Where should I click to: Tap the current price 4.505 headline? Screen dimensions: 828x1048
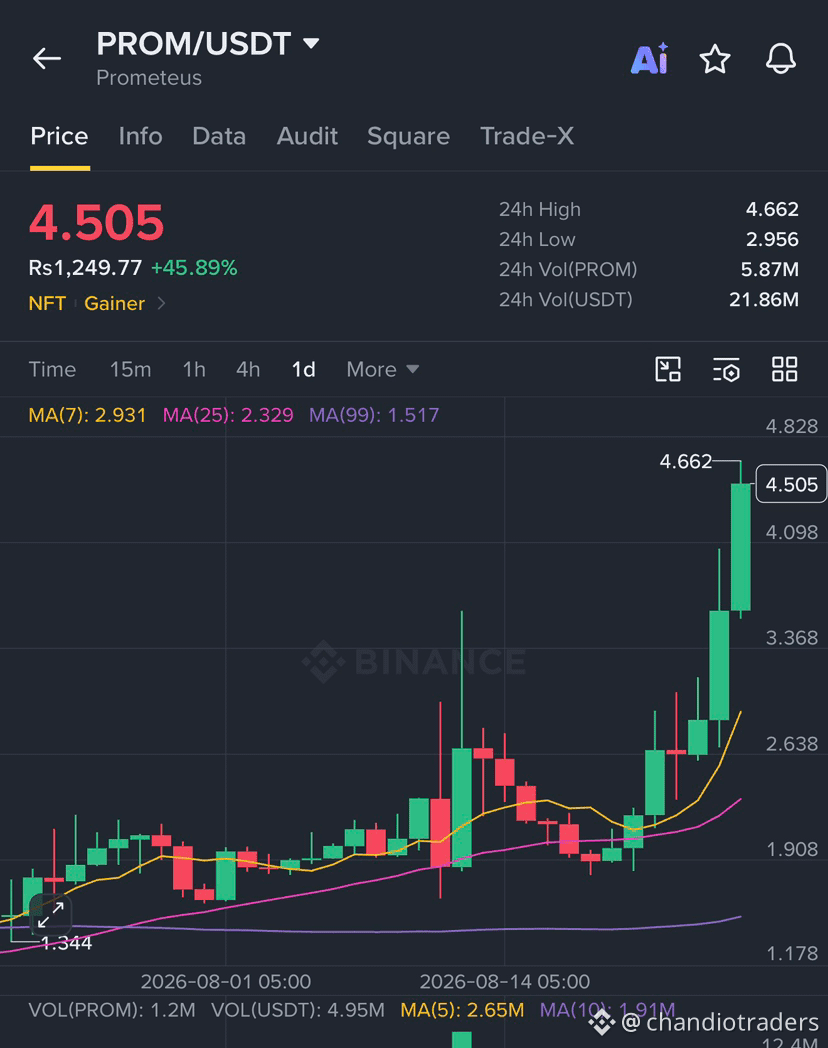coord(96,223)
